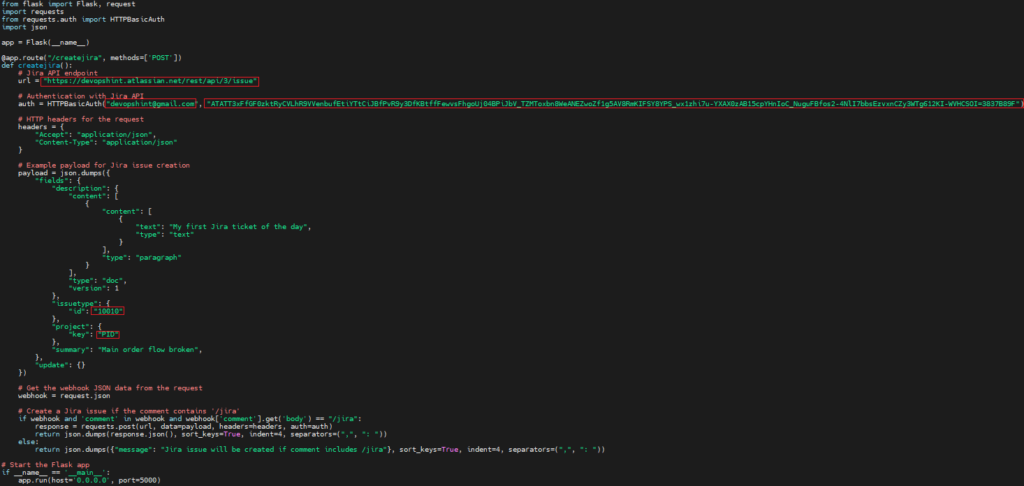Click the "project": { line

click(76, 326)
